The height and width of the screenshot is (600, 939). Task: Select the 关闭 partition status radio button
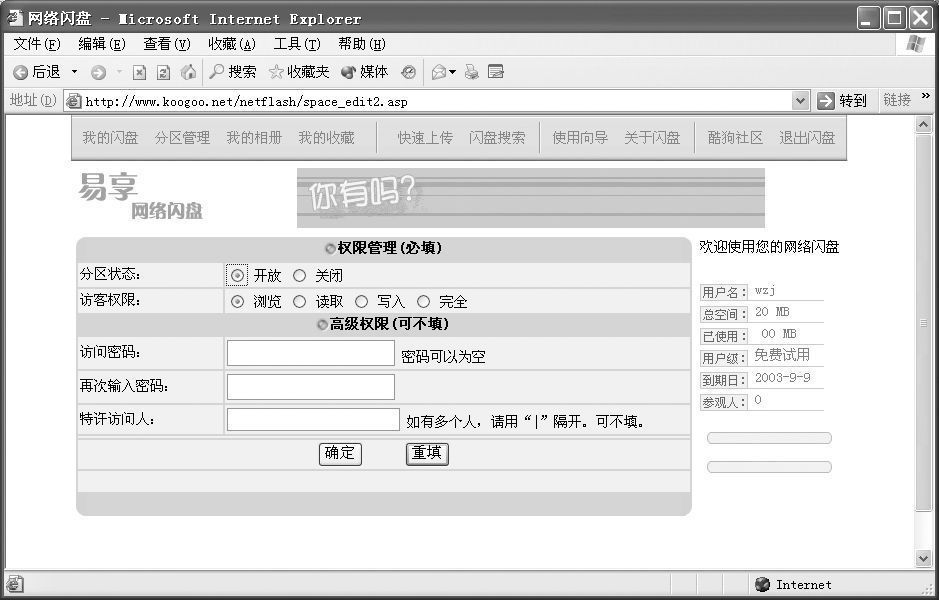(299, 276)
